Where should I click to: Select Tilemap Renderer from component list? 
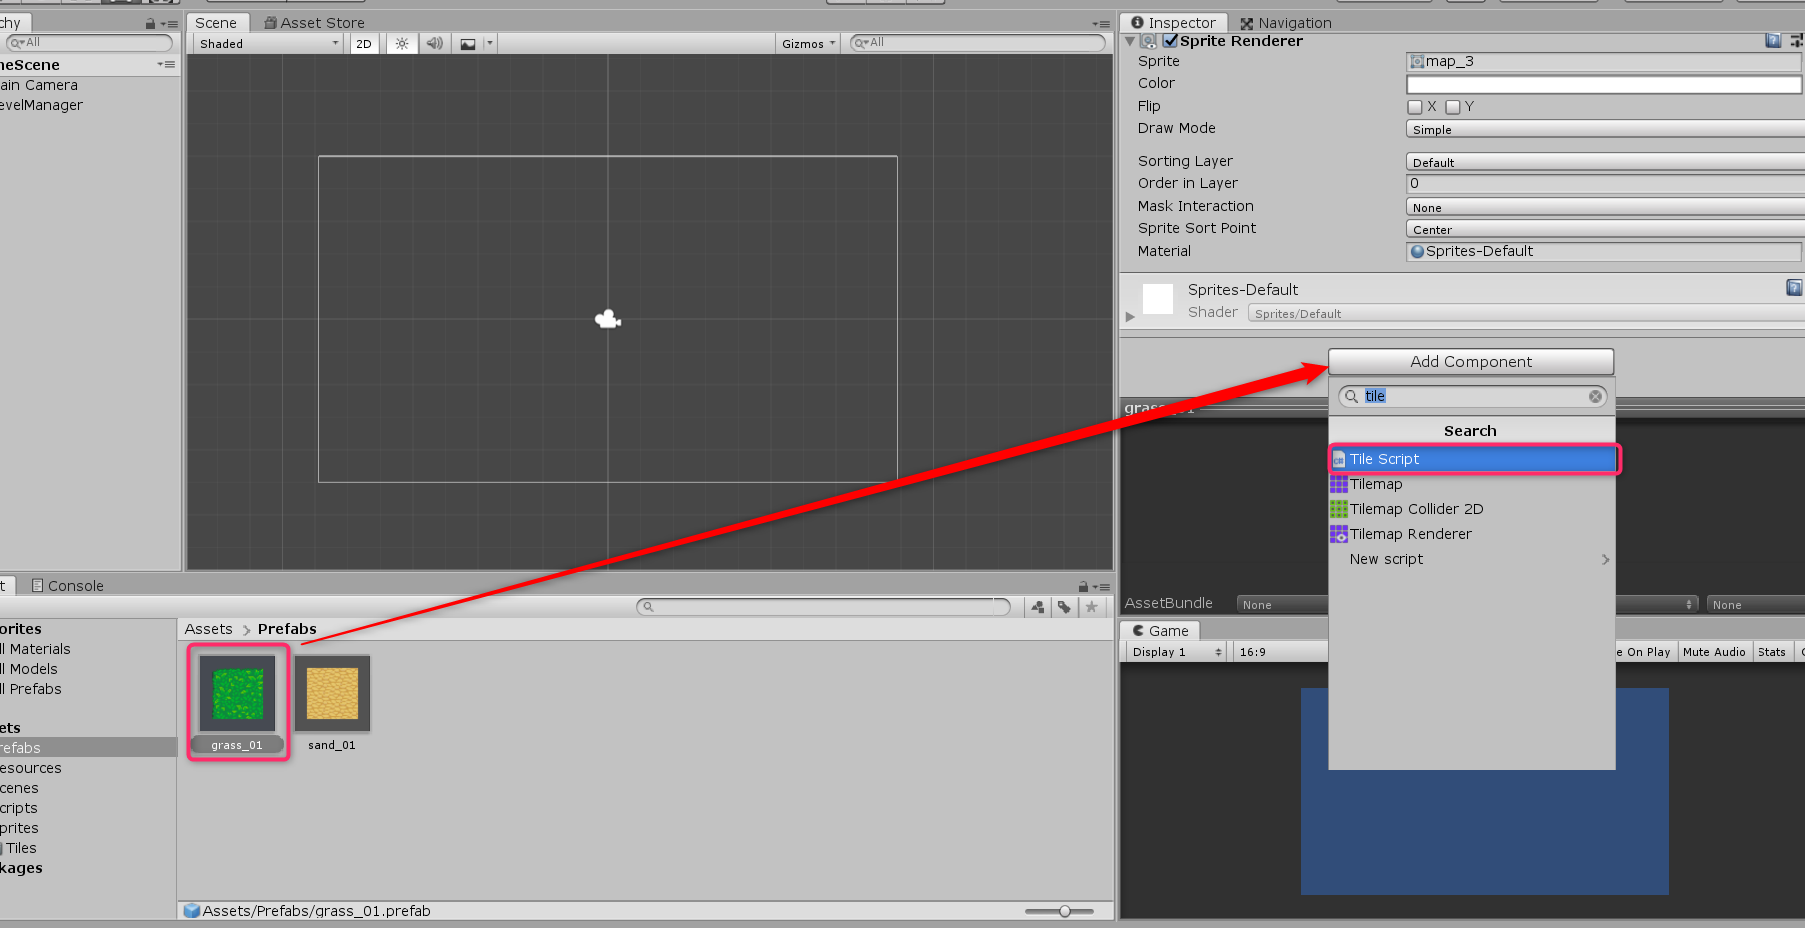tap(1409, 534)
